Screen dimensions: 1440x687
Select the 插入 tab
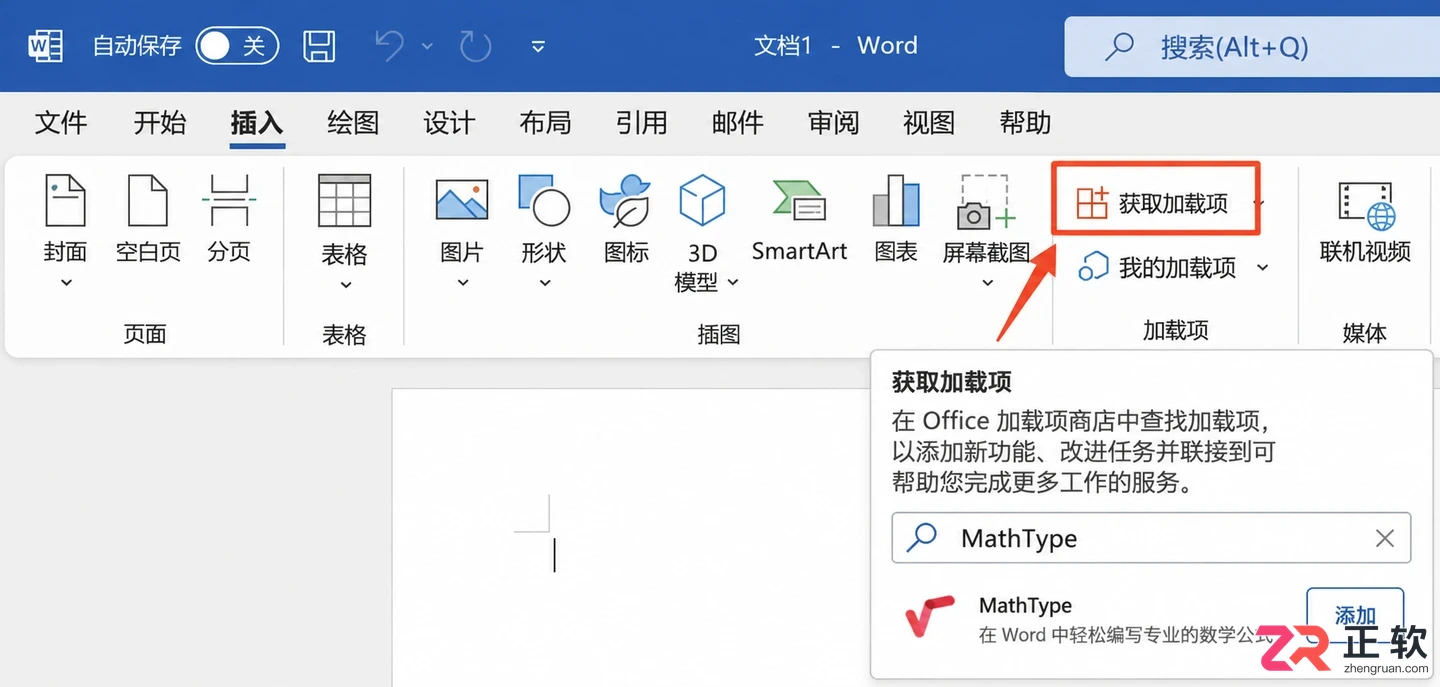tap(257, 123)
